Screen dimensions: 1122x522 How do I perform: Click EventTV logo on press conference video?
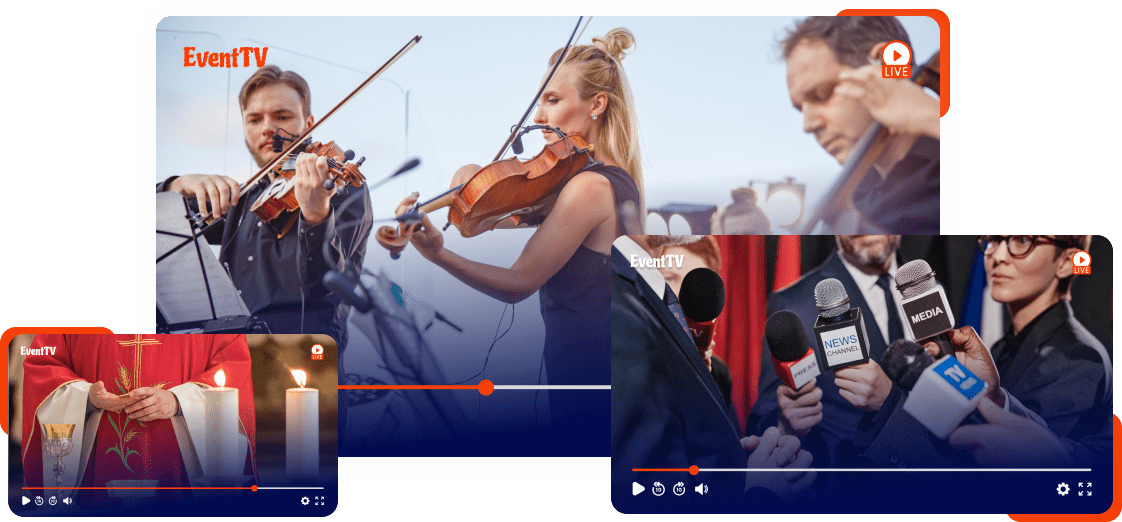[x=657, y=262]
